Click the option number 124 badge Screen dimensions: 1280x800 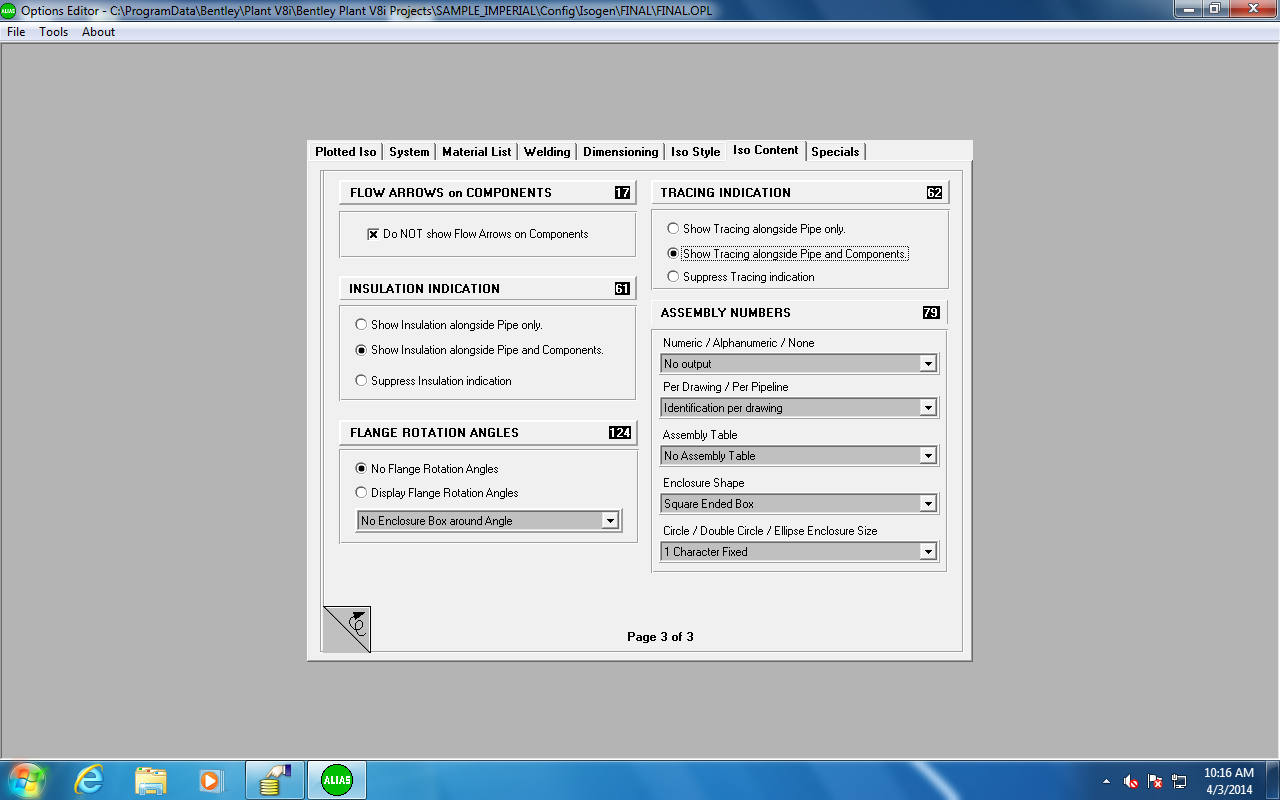(620, 433)
